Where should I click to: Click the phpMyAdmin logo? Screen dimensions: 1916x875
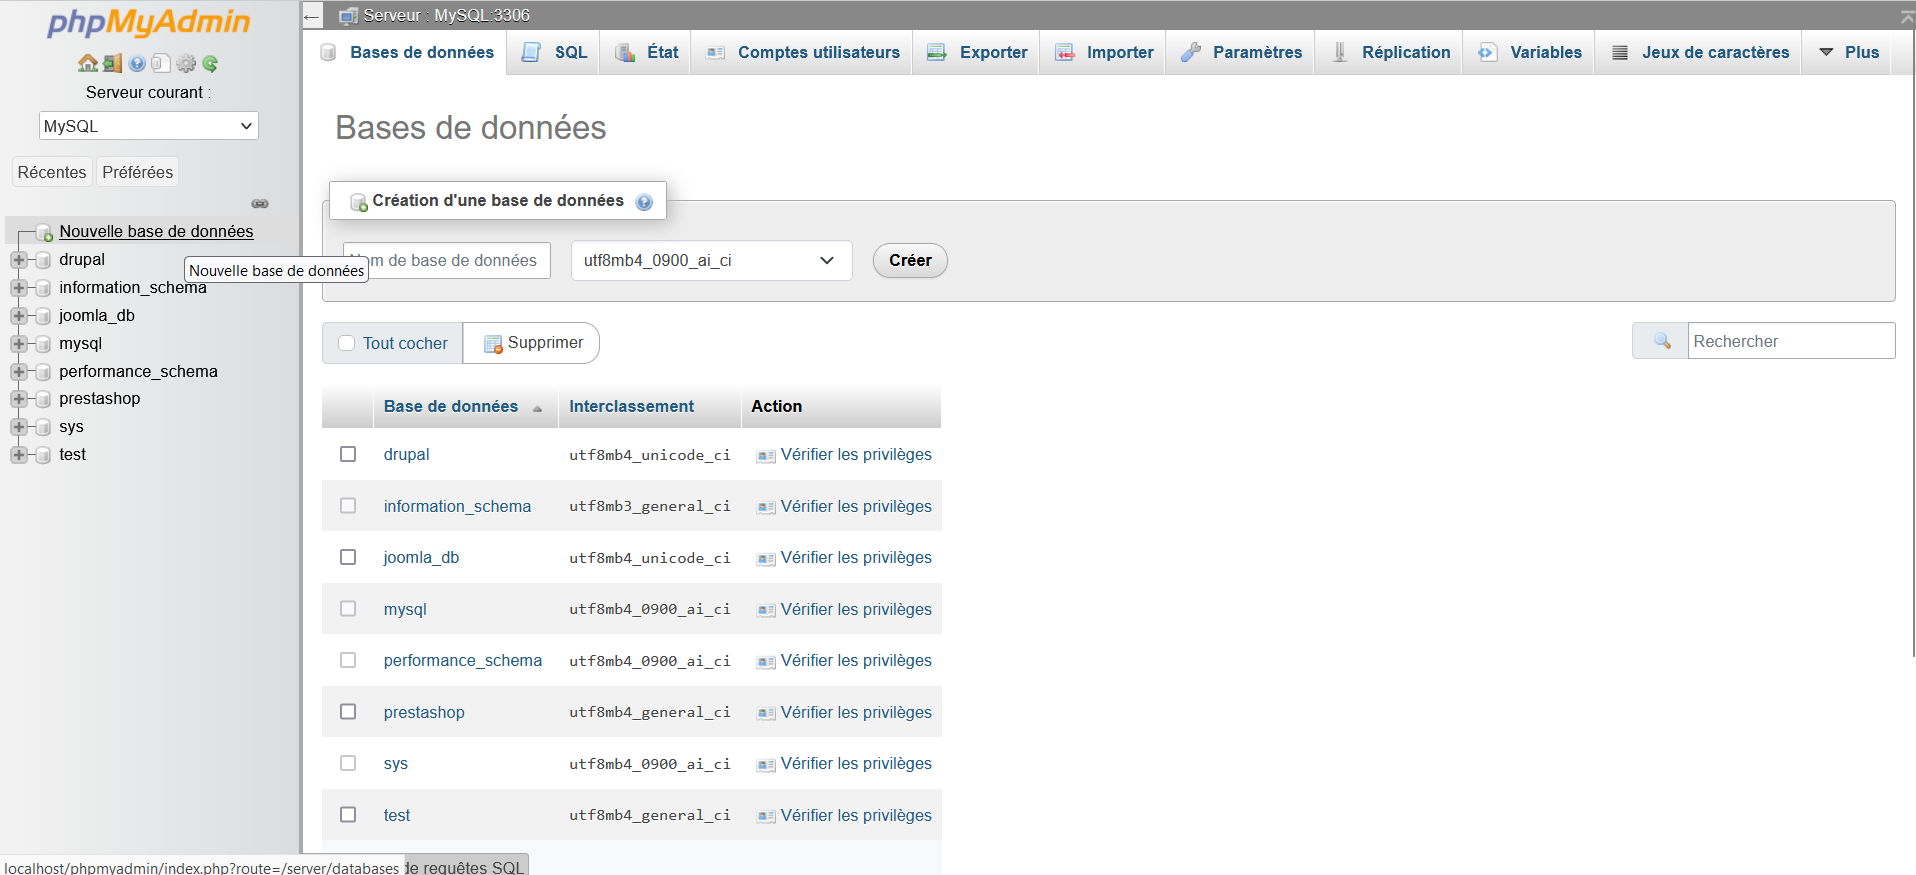(149, 22)
